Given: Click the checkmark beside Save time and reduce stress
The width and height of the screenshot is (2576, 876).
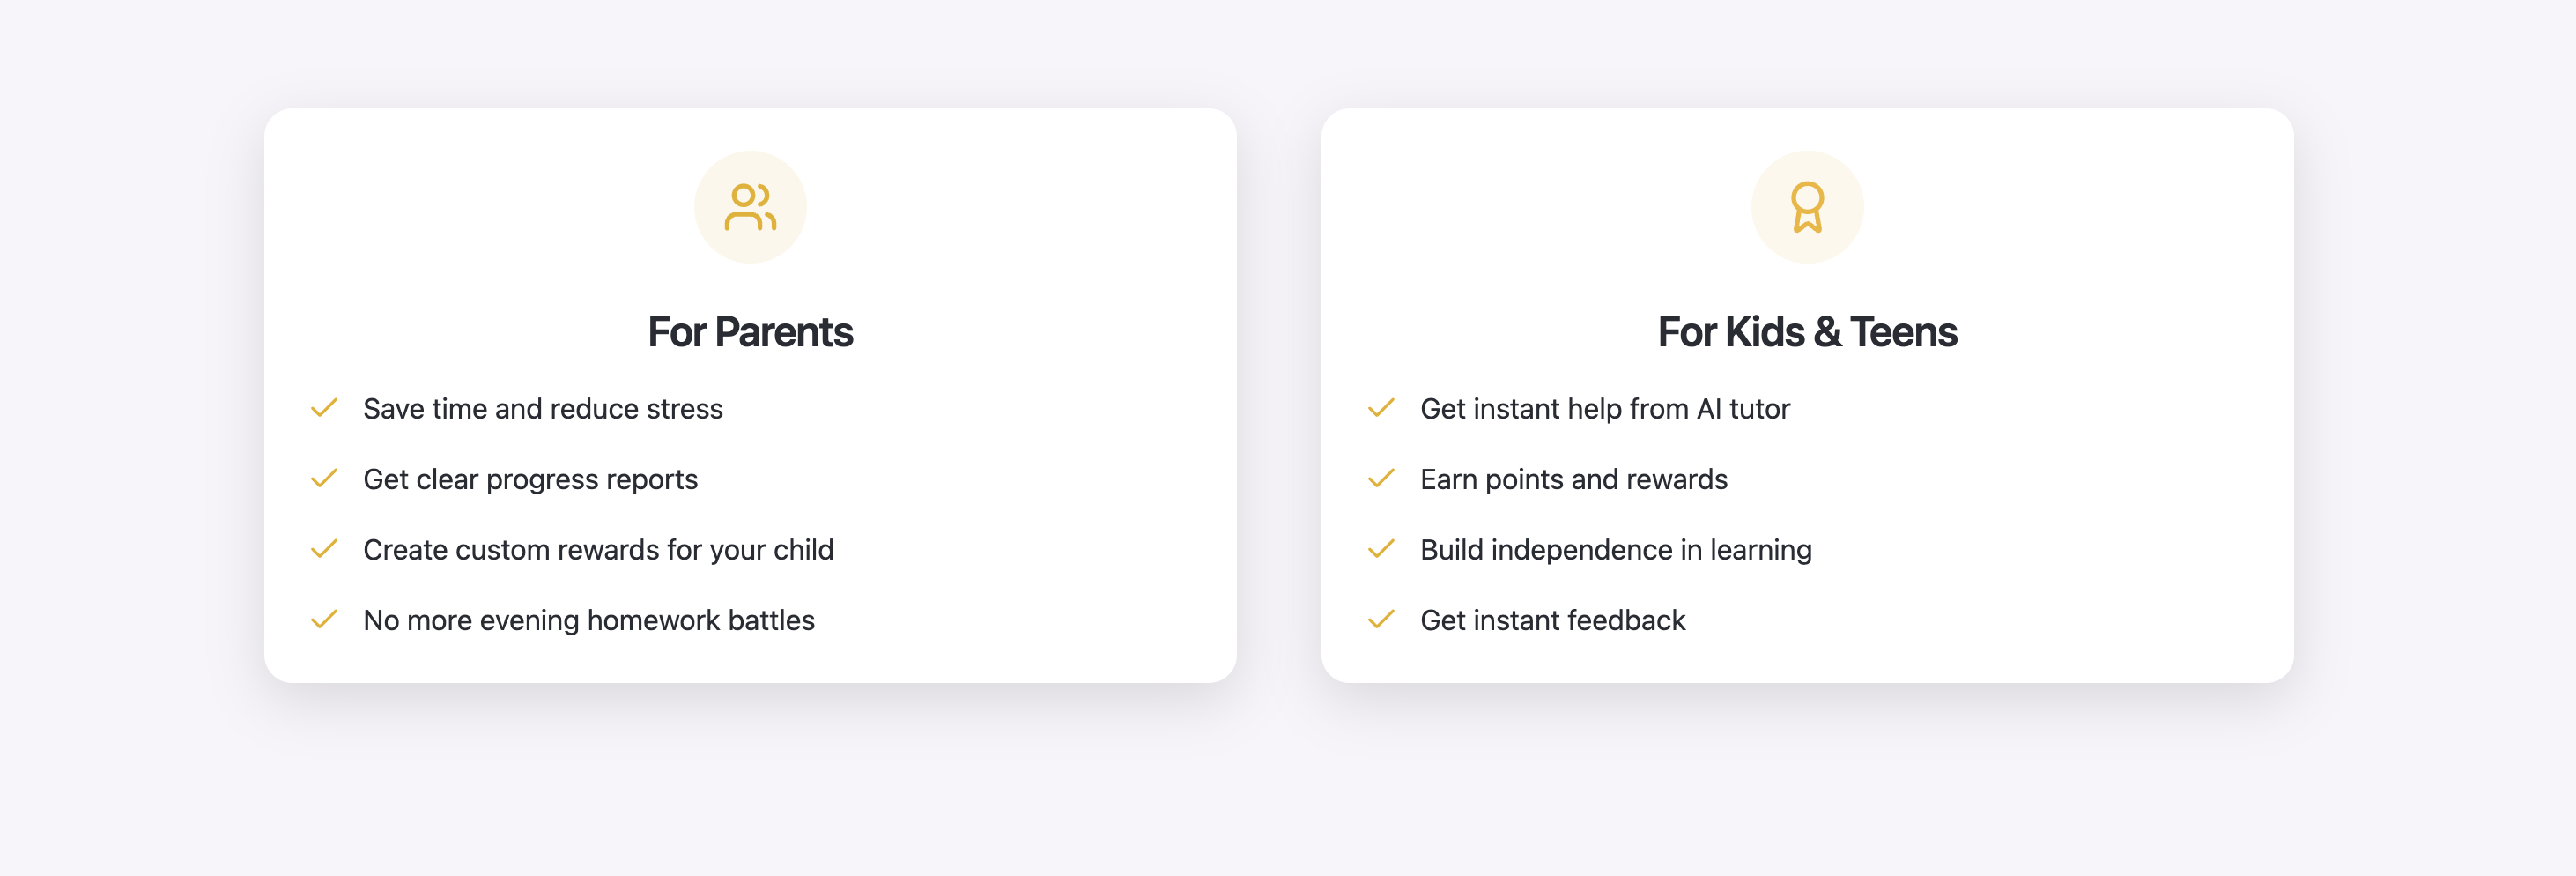Looking at the screenshot, I should click(x=323, y=408).
